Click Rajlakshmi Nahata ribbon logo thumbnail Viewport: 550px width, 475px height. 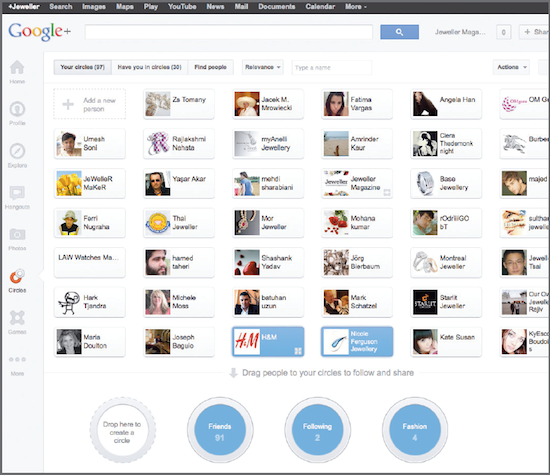click(158, 143)
